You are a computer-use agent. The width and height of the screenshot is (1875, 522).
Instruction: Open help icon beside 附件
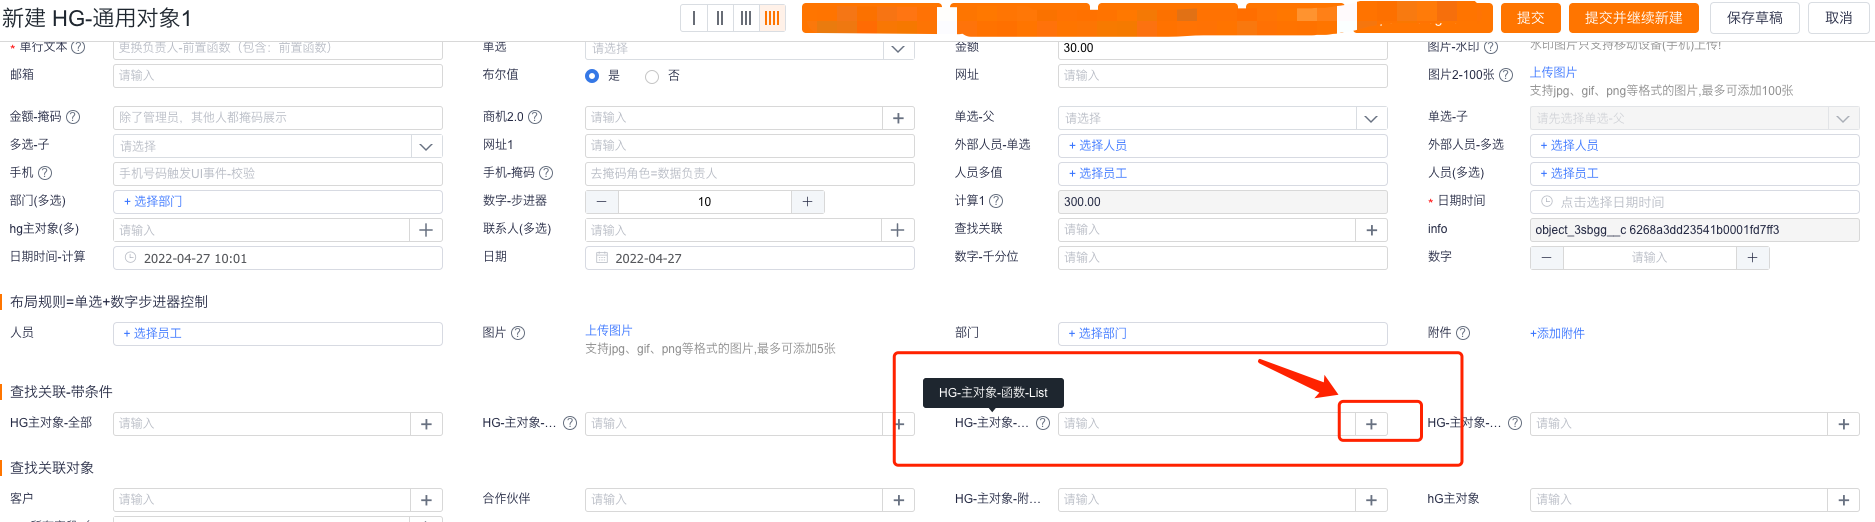tap(1463, 333)
